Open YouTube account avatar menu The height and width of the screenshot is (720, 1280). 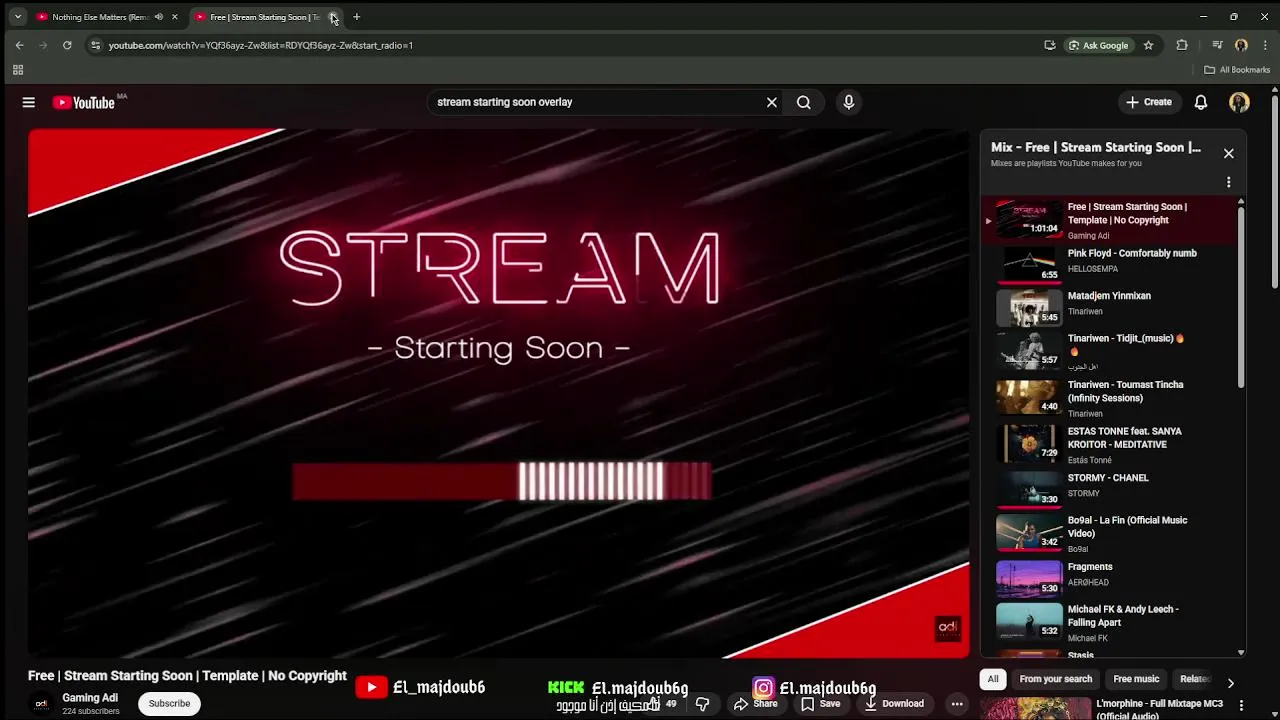pyautogui.click(x=1239, y=102)
